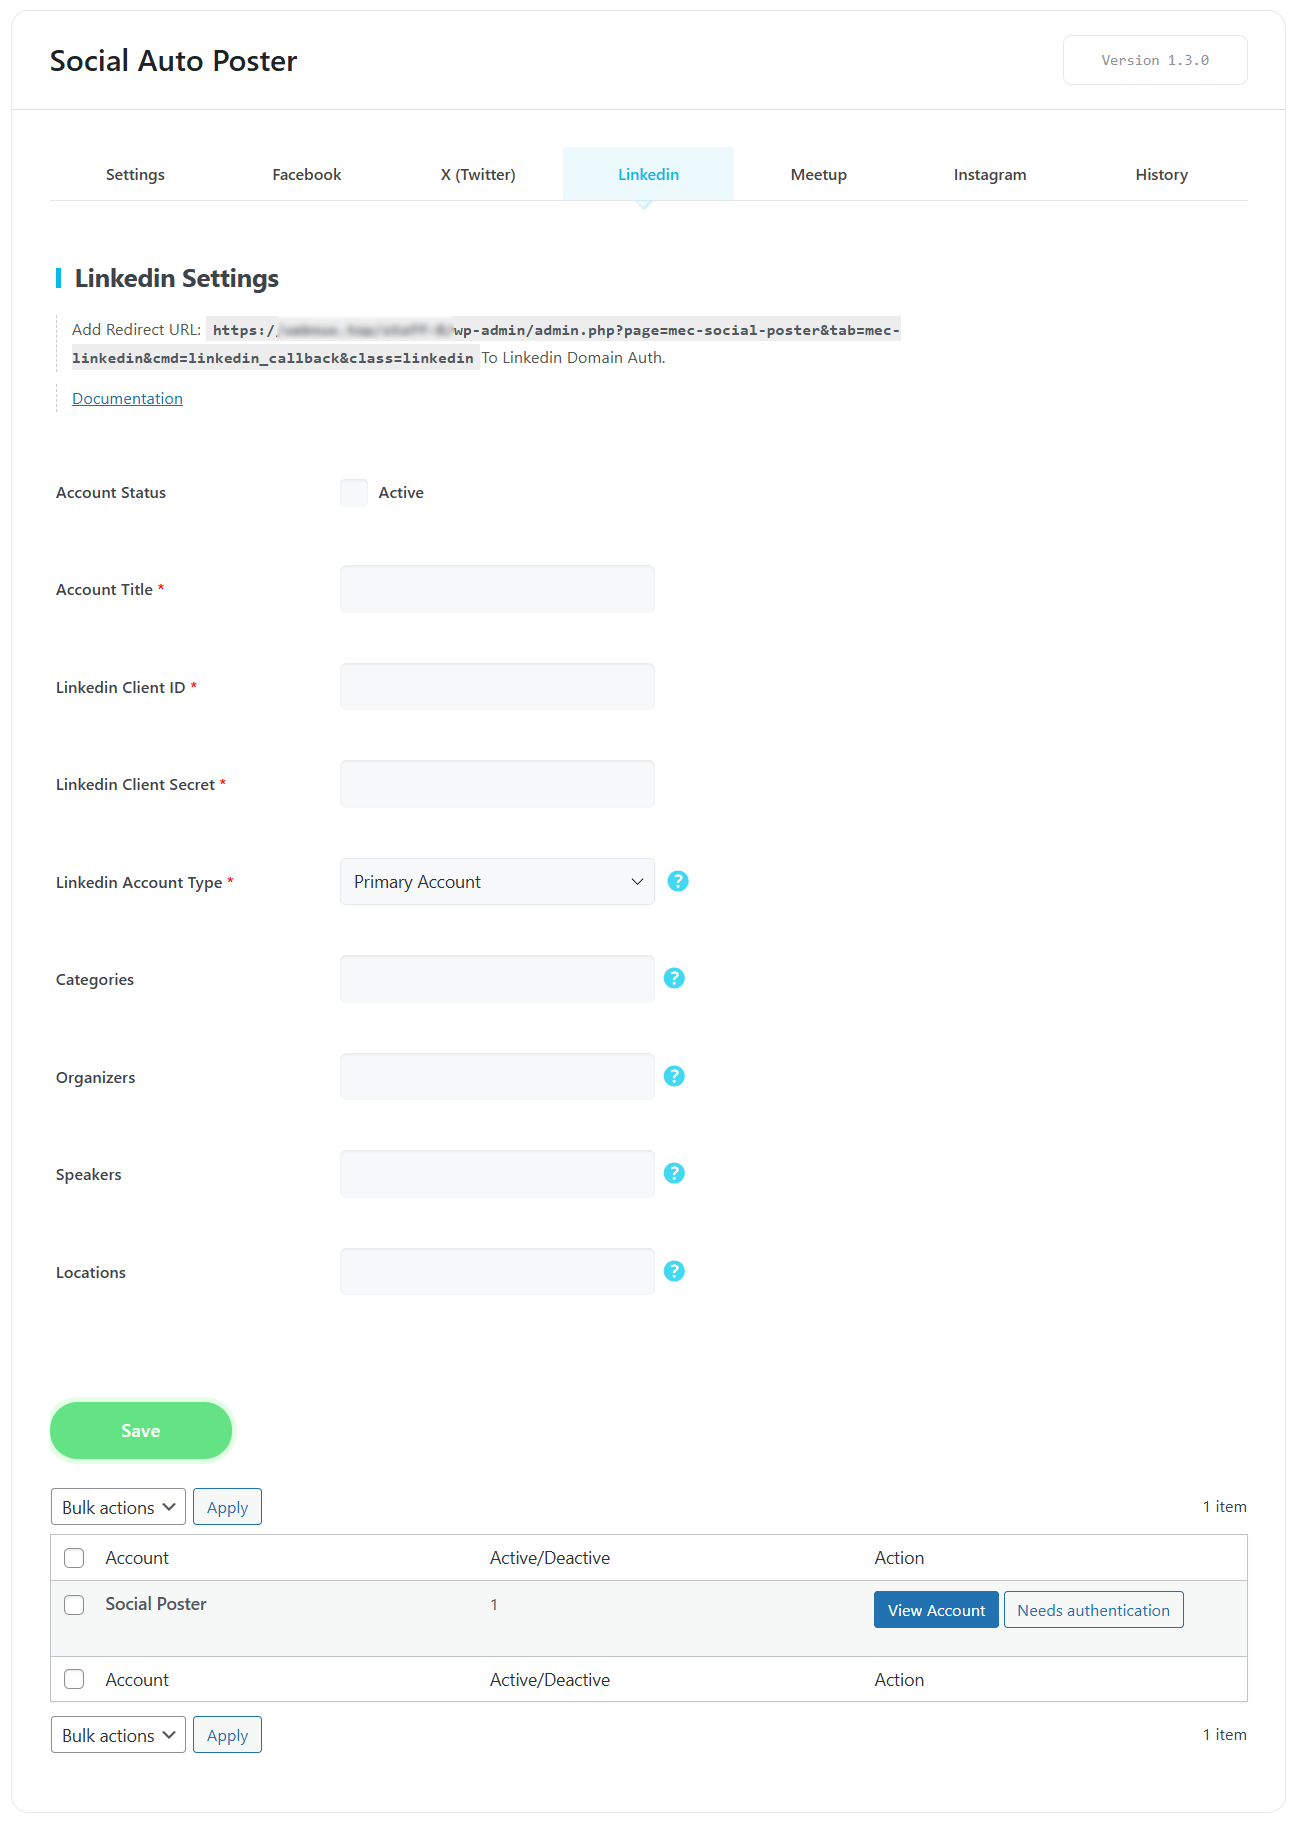
Task: Click the Categories help icon
Action: click(x=675, y=978)
